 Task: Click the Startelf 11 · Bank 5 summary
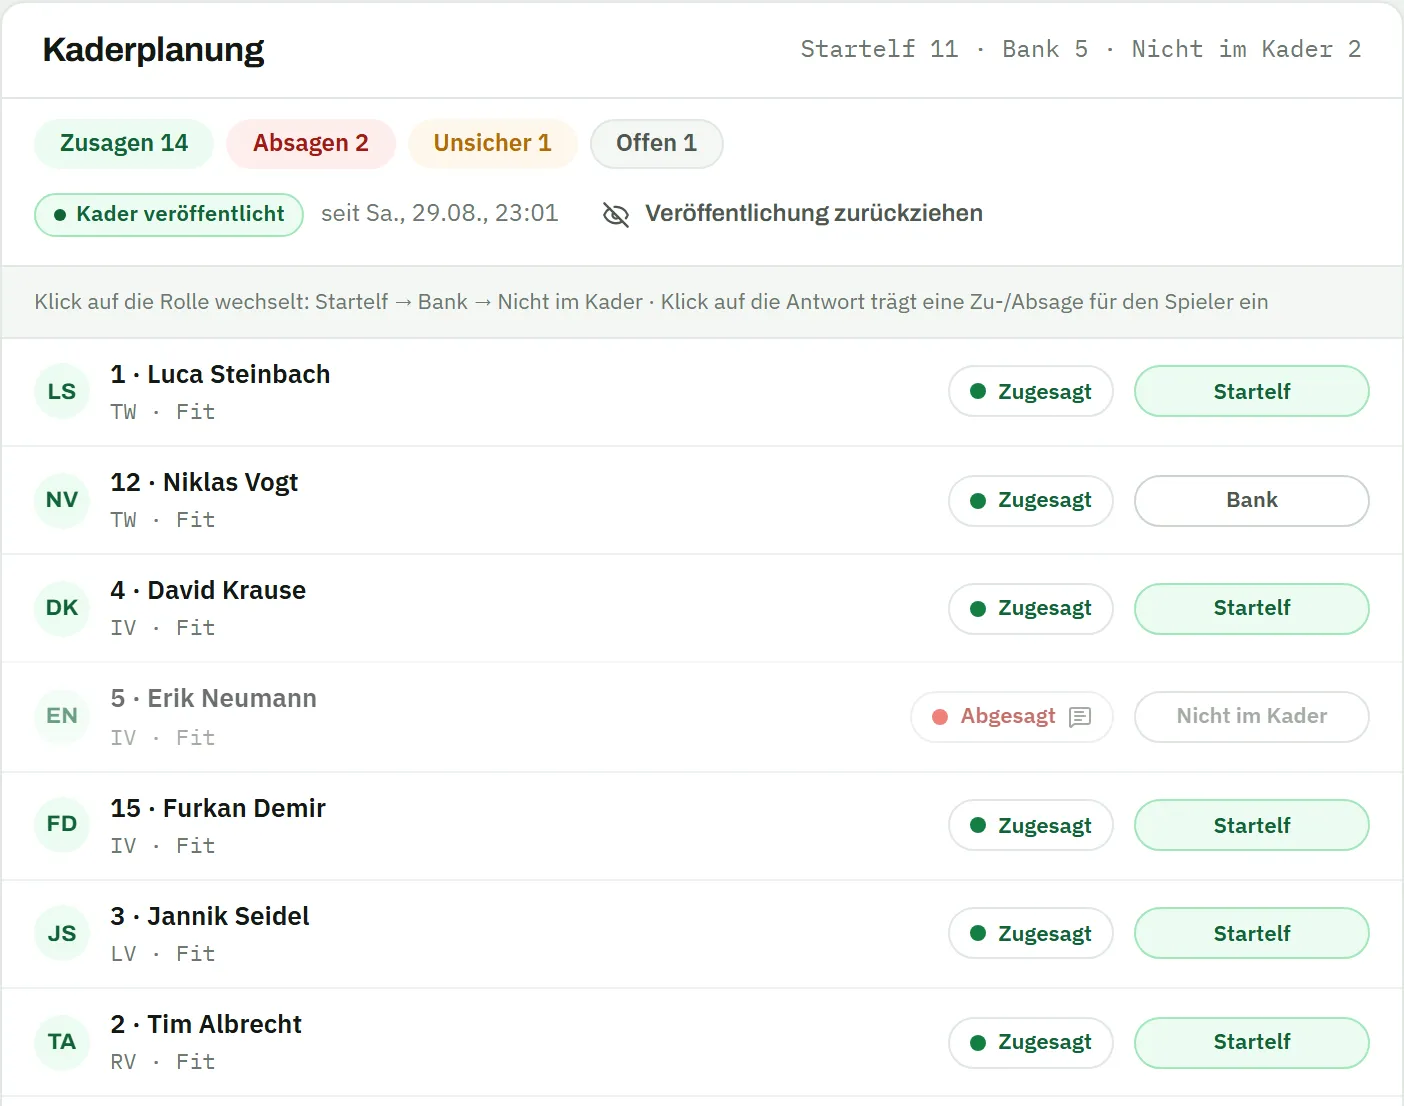pos(1081,49)
